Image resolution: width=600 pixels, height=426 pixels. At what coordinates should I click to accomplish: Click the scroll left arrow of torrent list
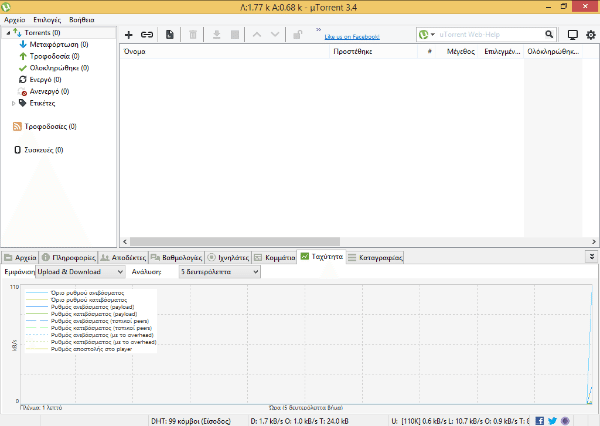coord(125,242)
